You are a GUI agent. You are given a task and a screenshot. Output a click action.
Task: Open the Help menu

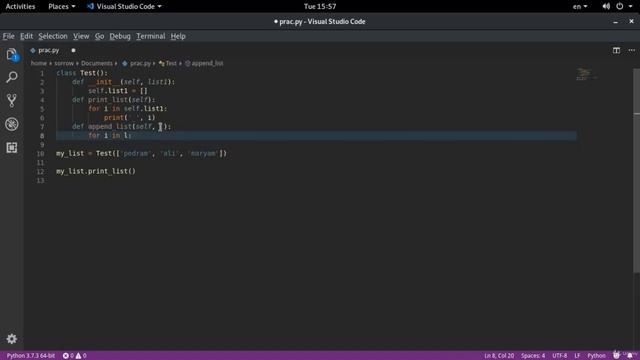pyautogui.click(x=178, y=36)
